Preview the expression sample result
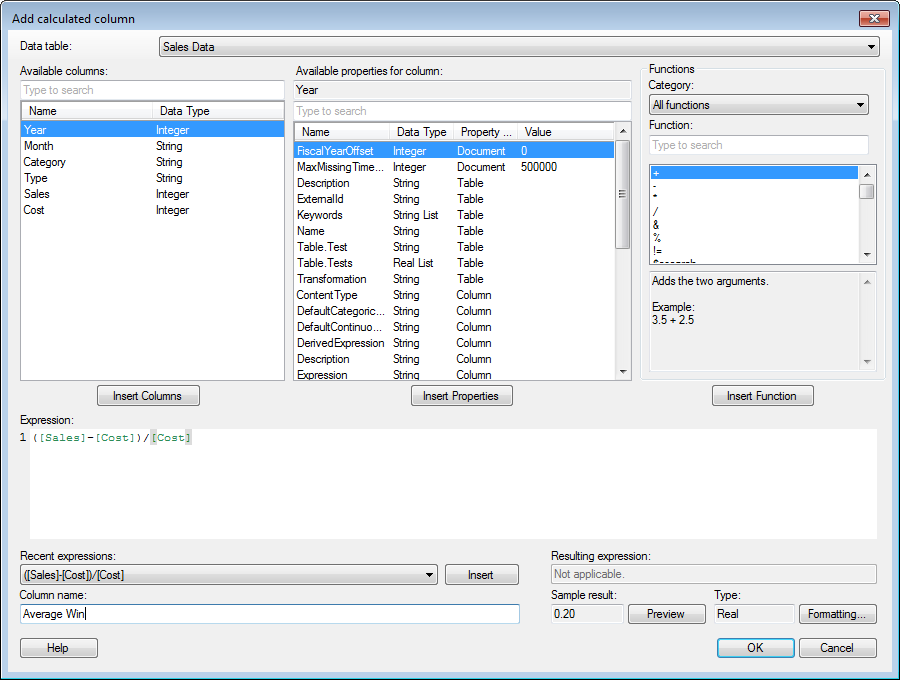This screenshot has height=680, width=900. [665, 614]
